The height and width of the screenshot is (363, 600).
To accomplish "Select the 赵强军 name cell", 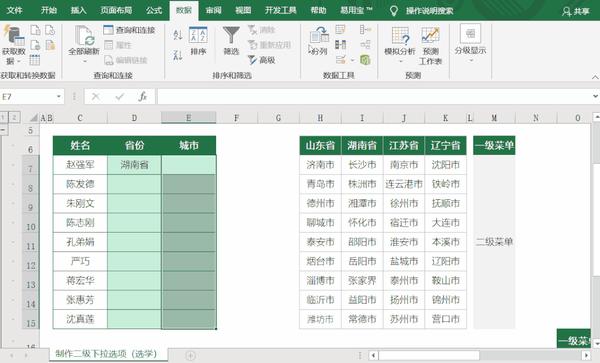I will (80, 165).
